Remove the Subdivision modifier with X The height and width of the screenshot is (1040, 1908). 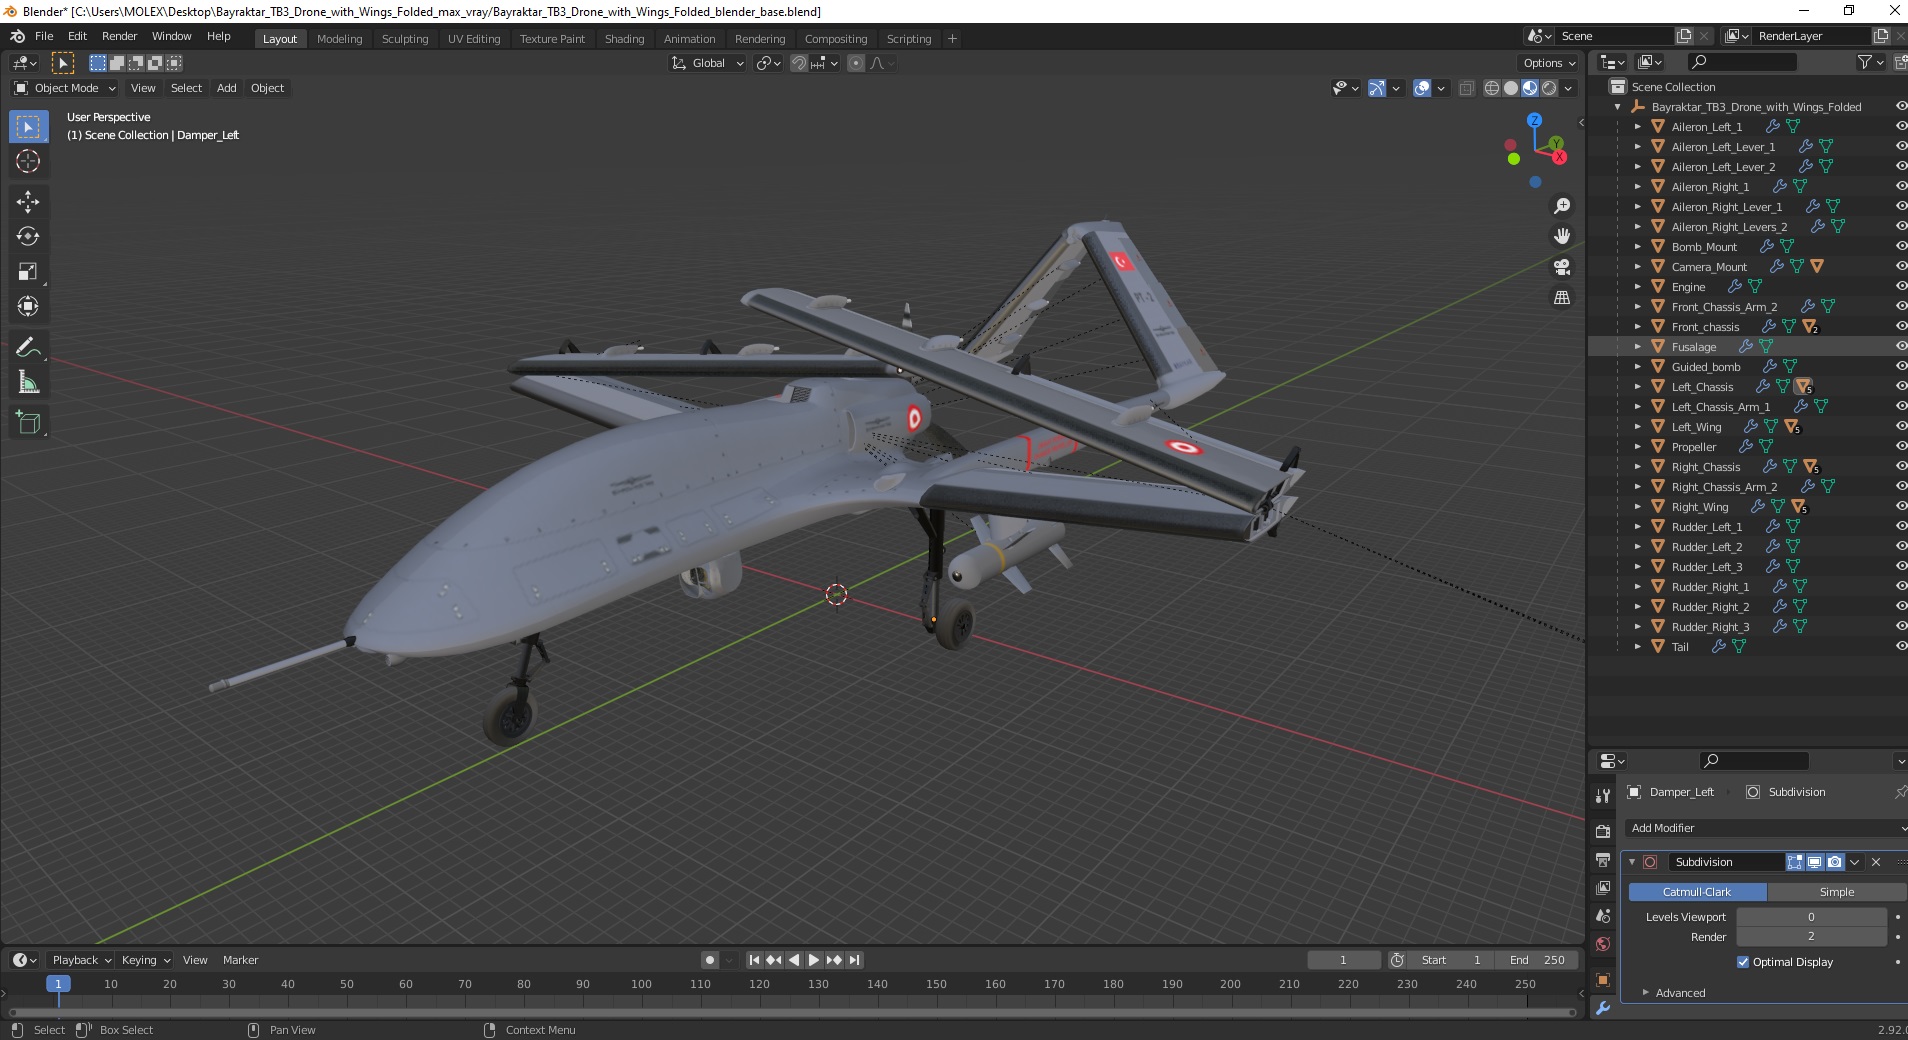(x=1876, y=862)
